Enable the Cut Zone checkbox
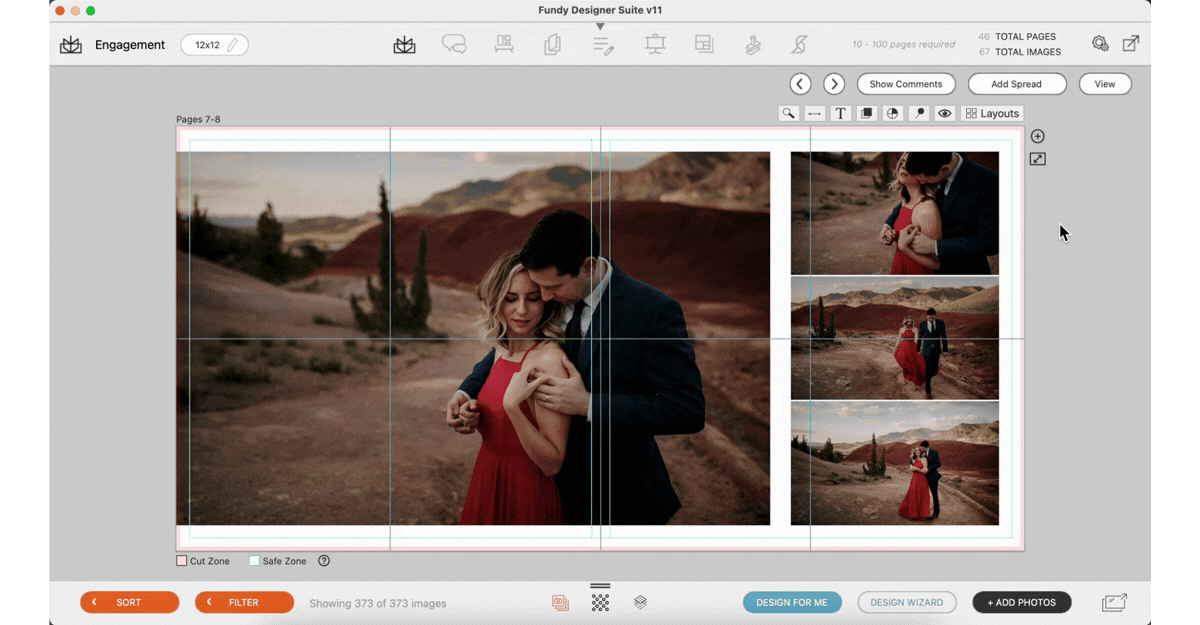The image size is (1200, 625). tap(182, 561)
